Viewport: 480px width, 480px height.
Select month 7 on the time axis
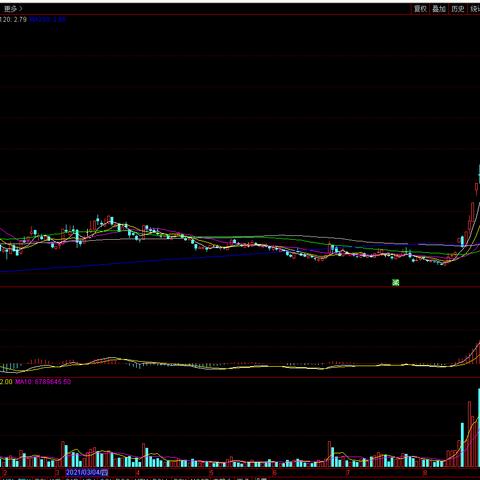(x=348, y=472)
